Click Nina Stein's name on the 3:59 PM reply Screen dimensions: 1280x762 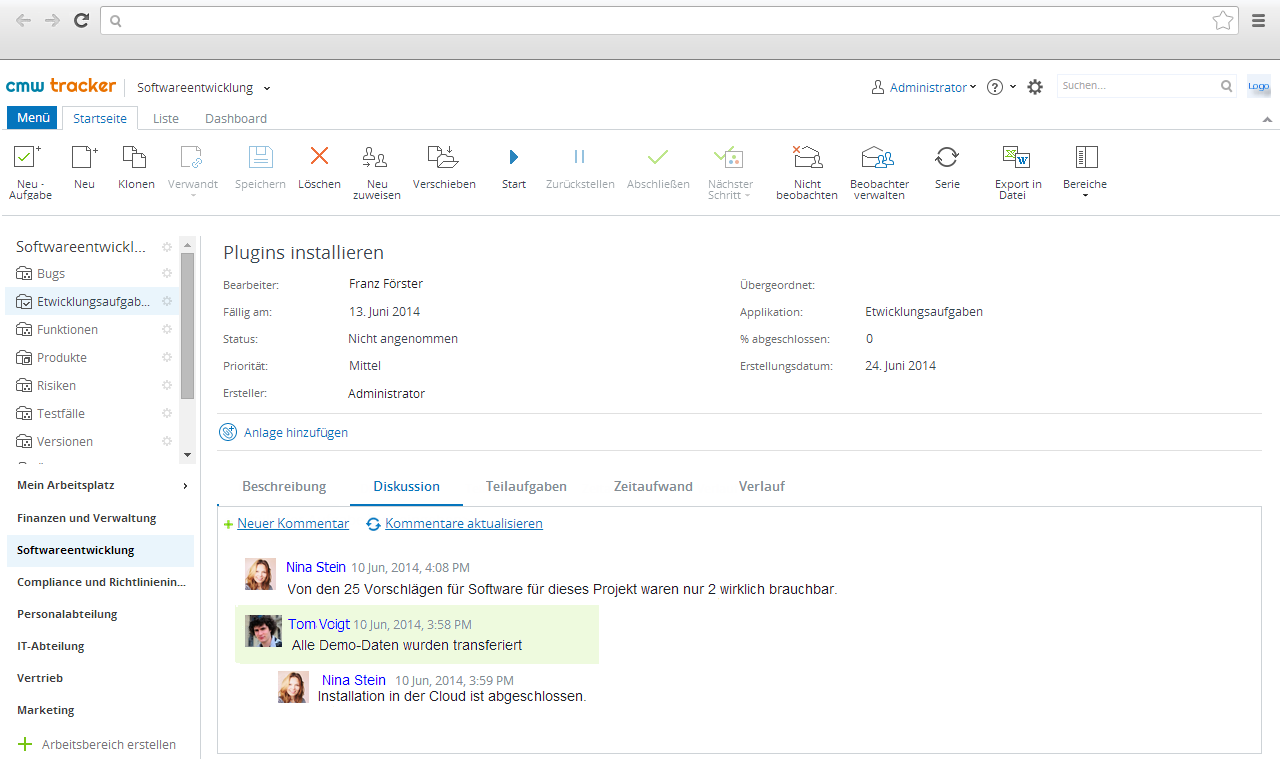coord(354,680)
